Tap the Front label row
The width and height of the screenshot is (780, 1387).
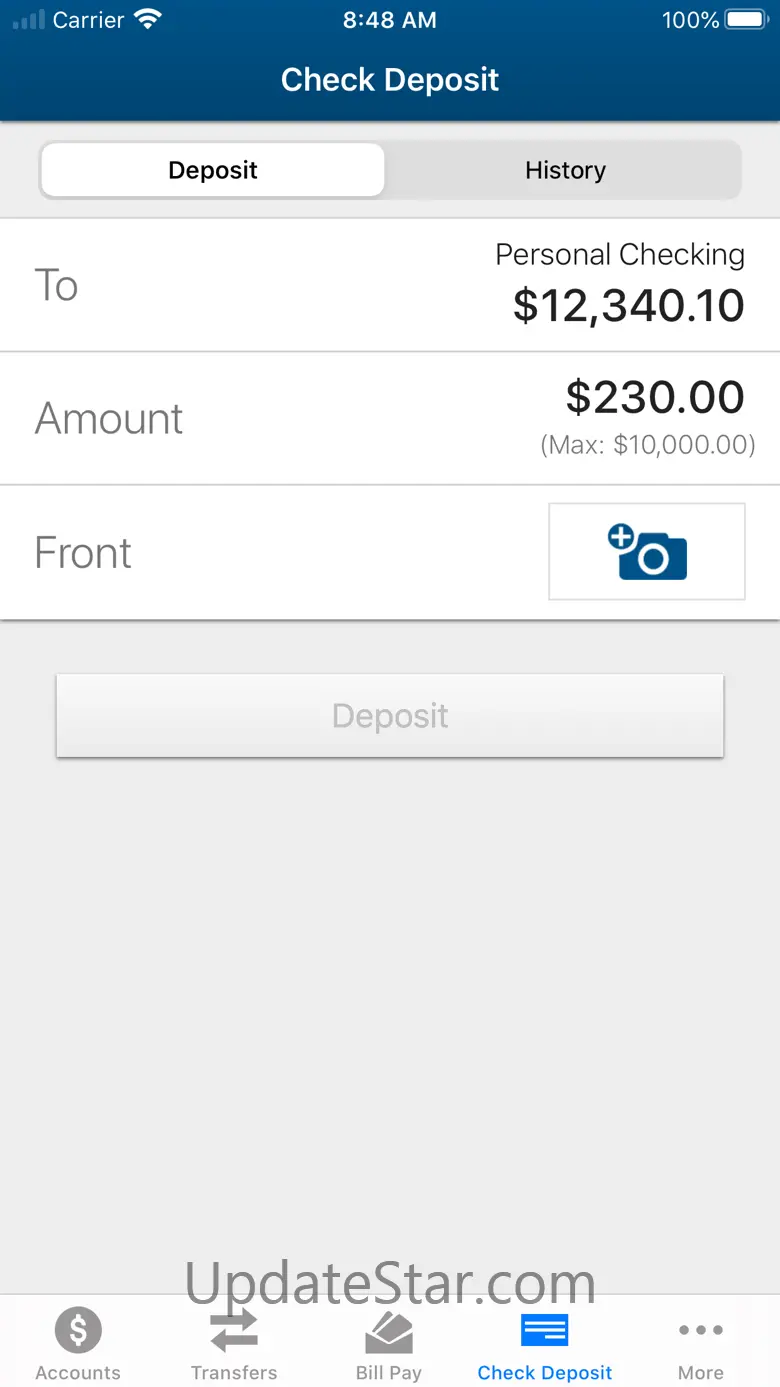[83, 553]
